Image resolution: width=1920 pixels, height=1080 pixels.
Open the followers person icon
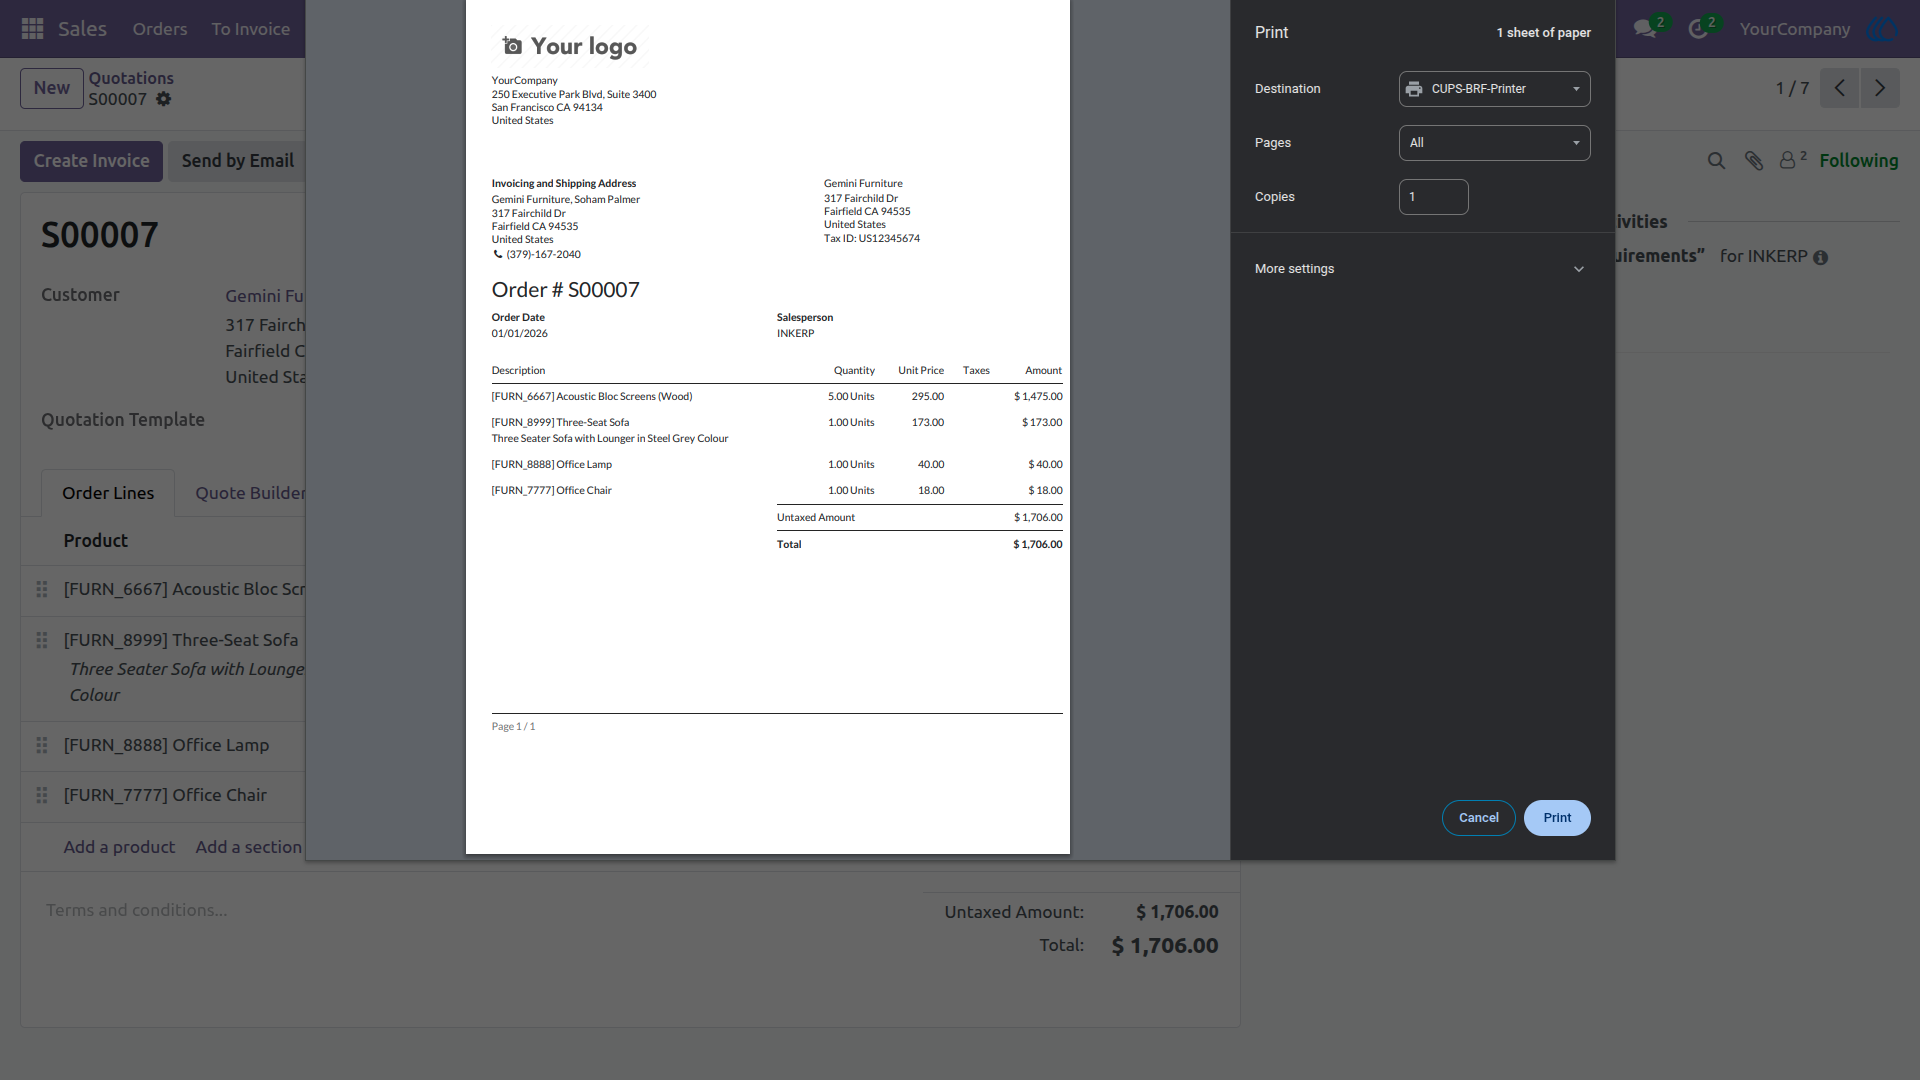pos(1788,160)
